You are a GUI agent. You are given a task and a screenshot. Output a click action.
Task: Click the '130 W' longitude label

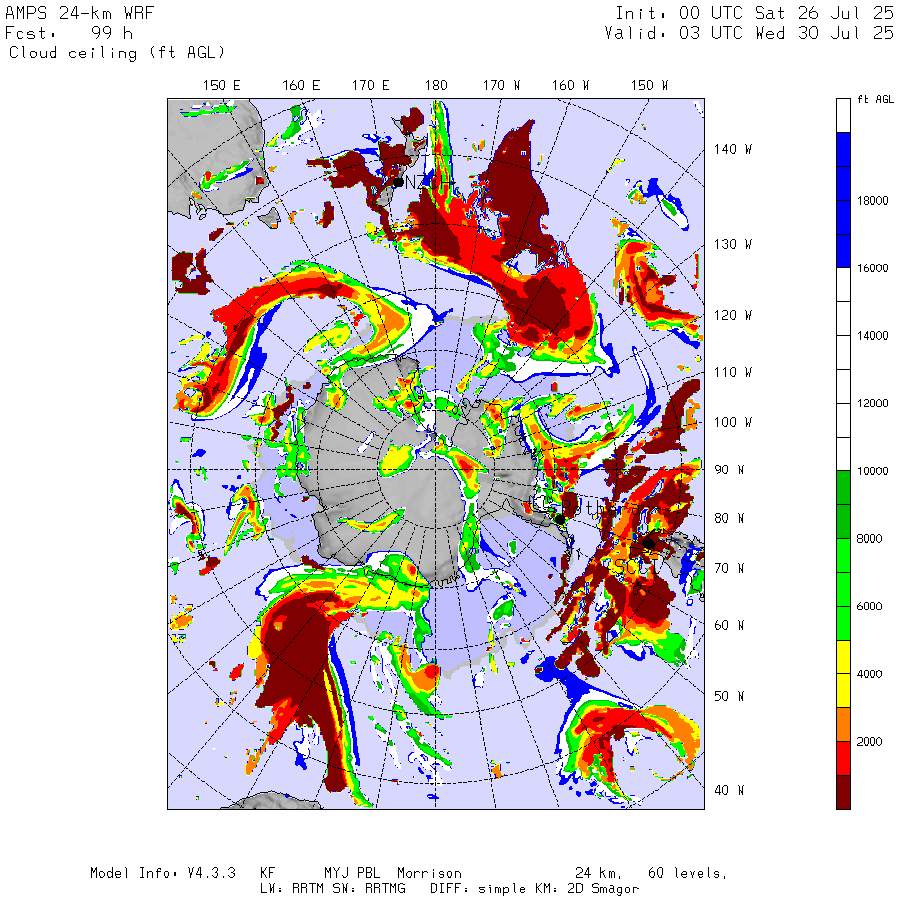pos(732,245)
